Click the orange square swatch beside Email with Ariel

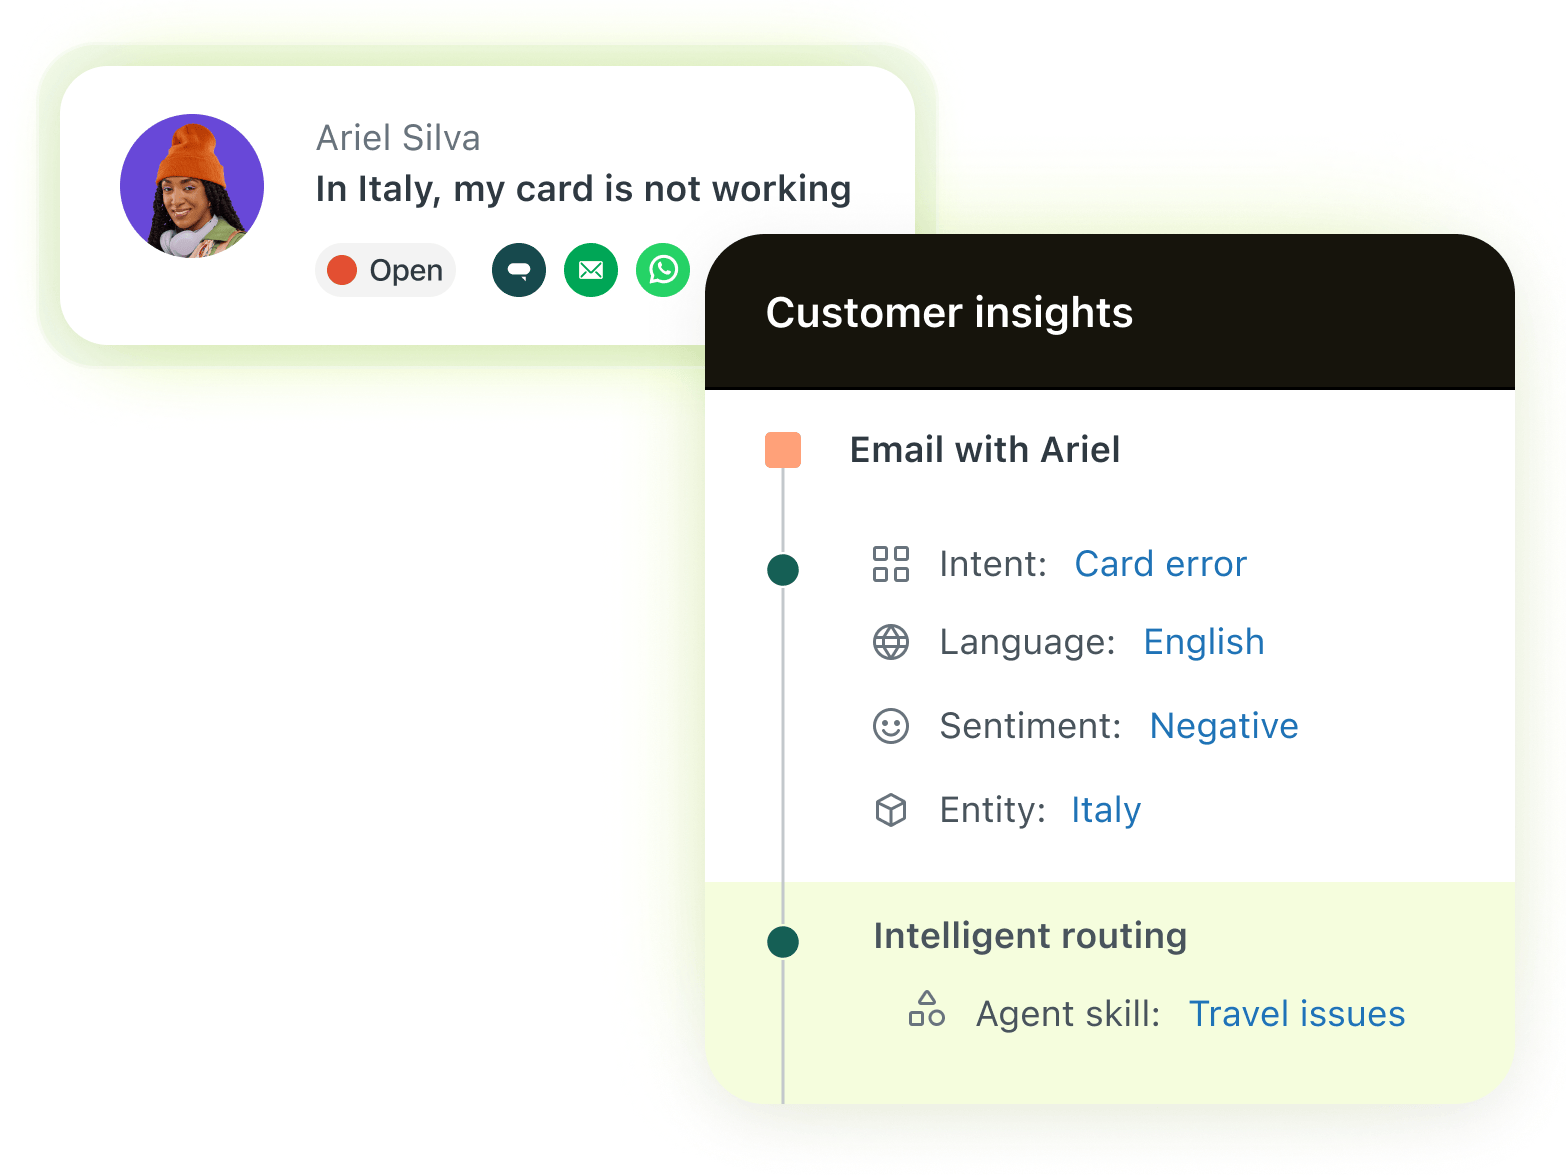tap(783, 450)
